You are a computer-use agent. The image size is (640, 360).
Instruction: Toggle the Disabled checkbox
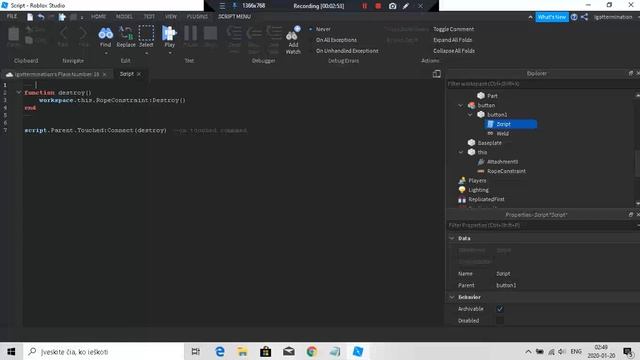[x=500, y=320]
